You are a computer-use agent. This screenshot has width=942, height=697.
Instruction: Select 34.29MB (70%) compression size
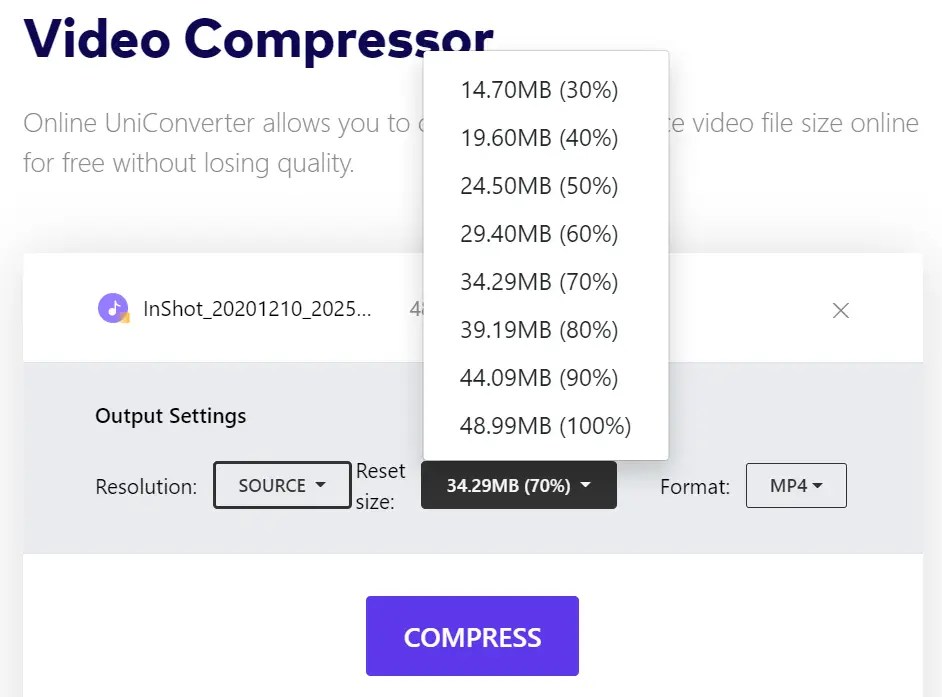click(539, 282)
